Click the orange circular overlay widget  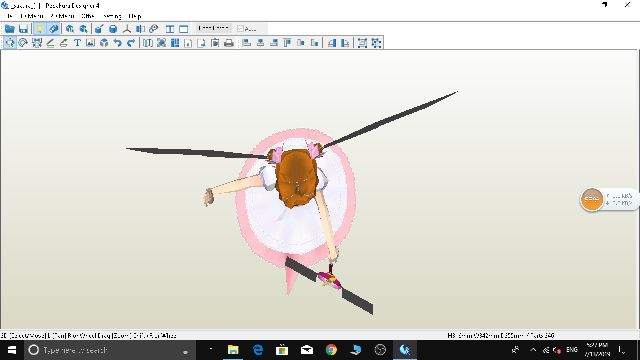point(591,199)
